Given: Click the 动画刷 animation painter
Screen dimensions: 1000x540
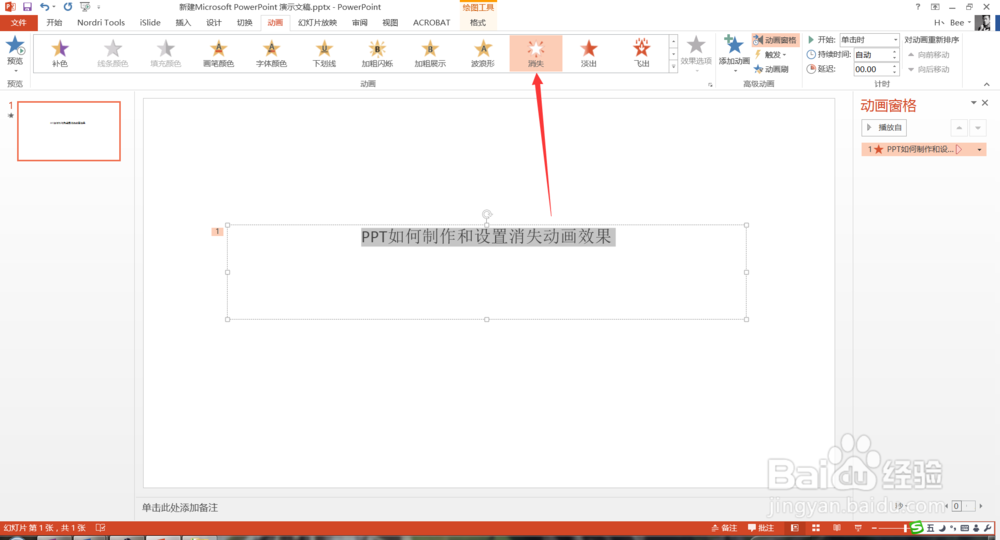Looking at the screenshot, I should pos(772,69).
